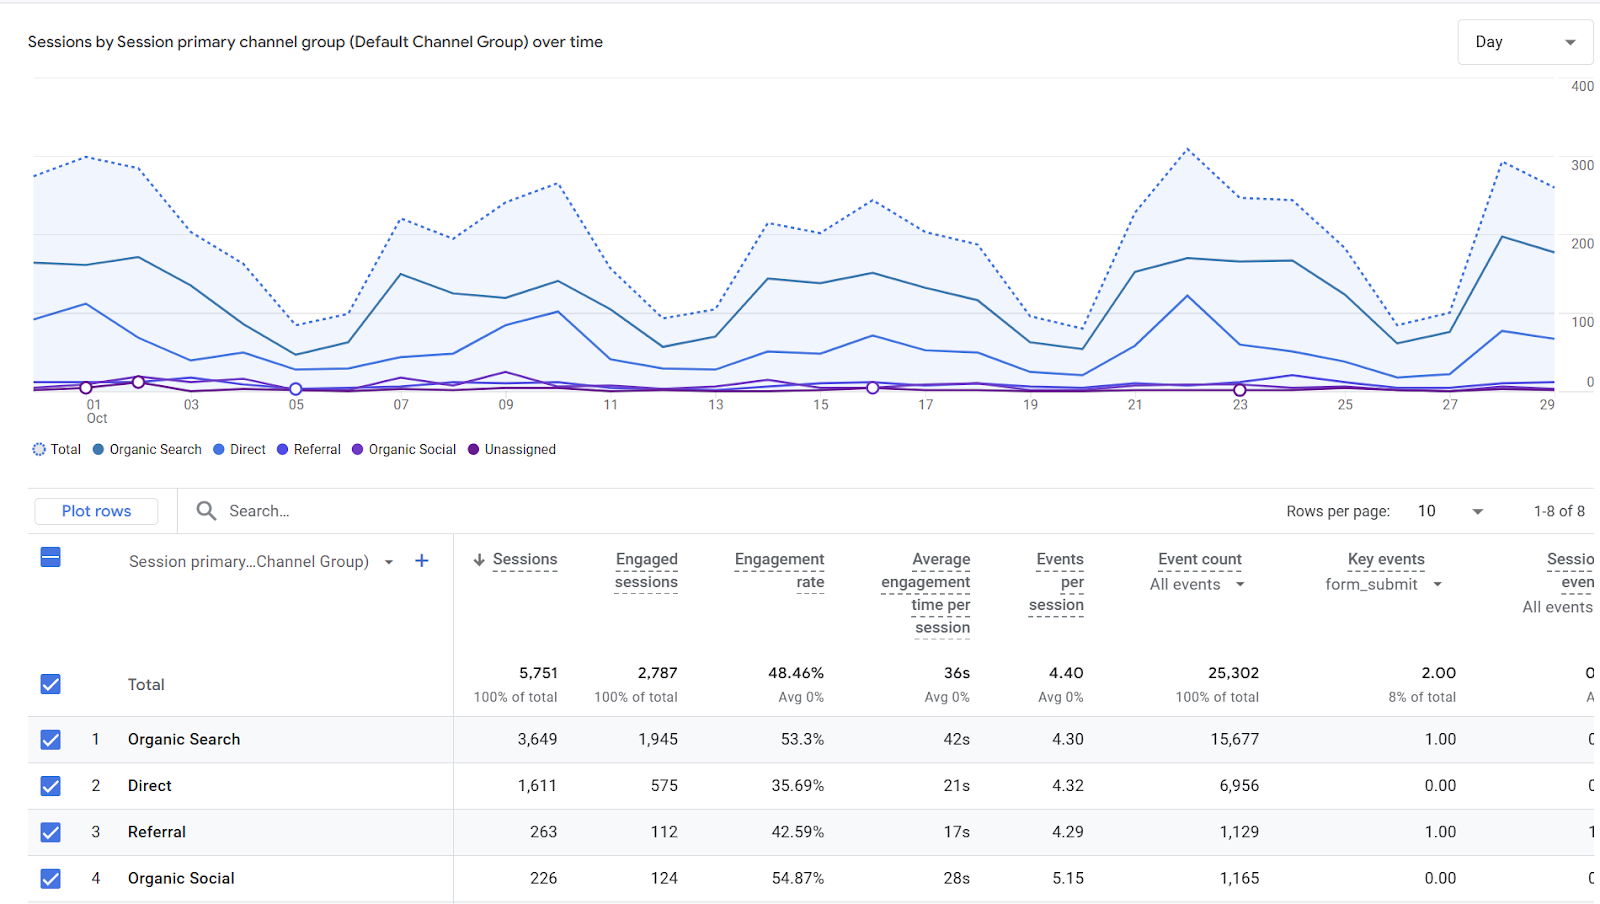Uncheck the Organic Search row checkbox
This screenshot has width=1600, height=904.
tap(51, 740)
